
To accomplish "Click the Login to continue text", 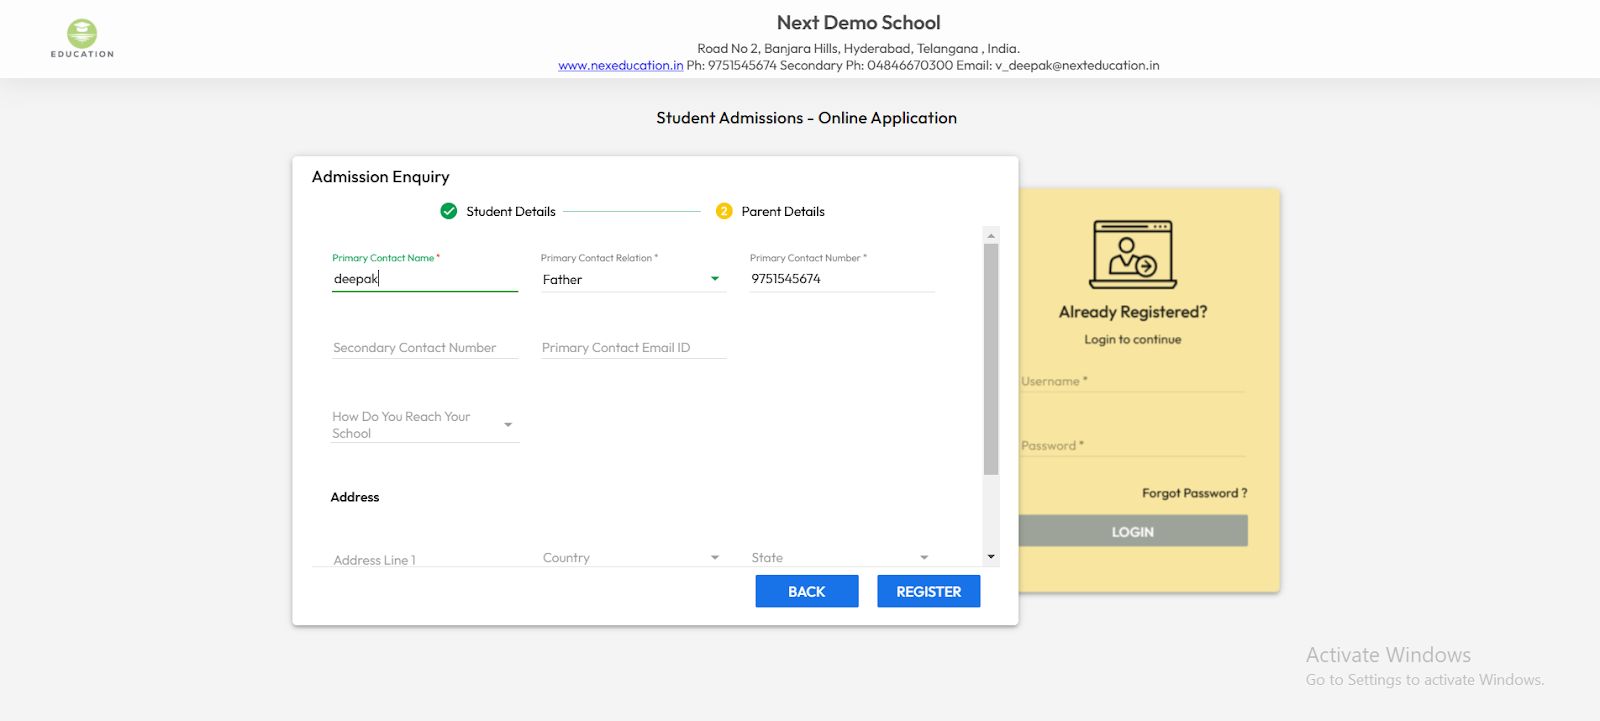I will (x=1133, y=339).
